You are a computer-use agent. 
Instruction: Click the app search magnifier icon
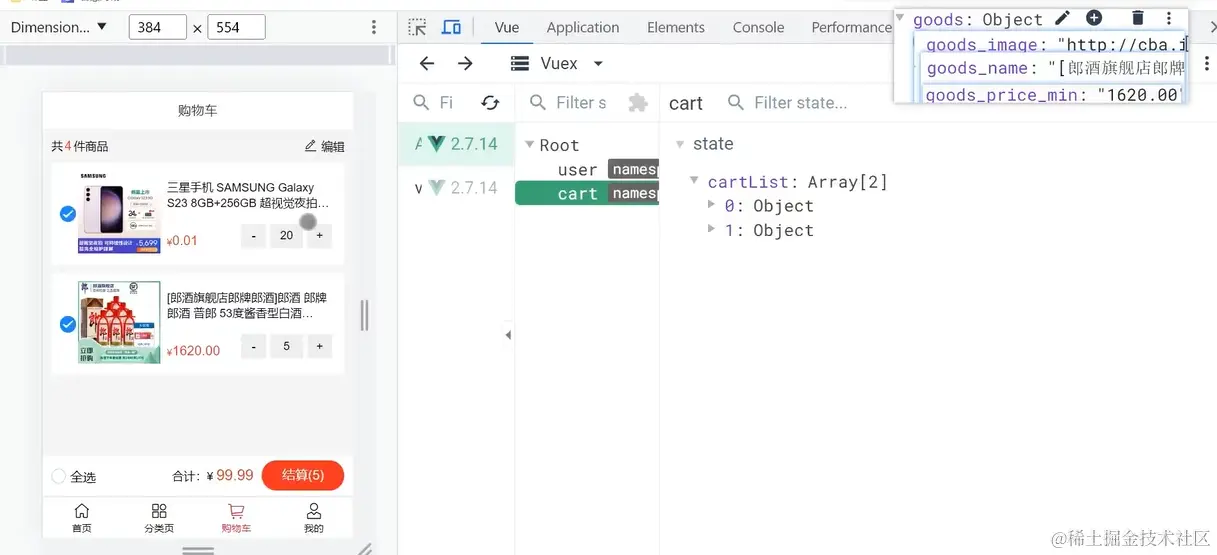click(422, 103)
